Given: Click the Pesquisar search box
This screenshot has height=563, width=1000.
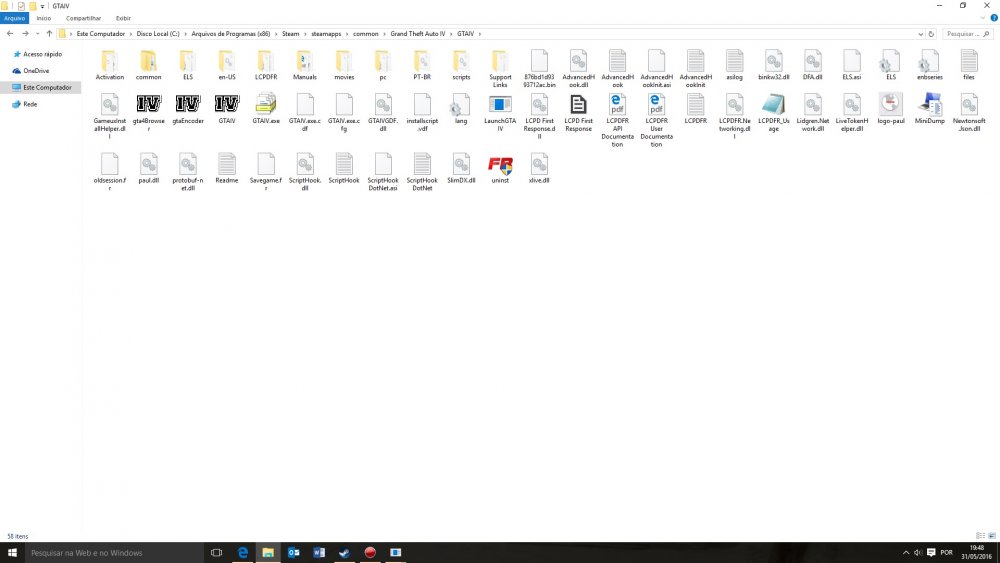Looking at the screenshot, I should coord(966,34).
